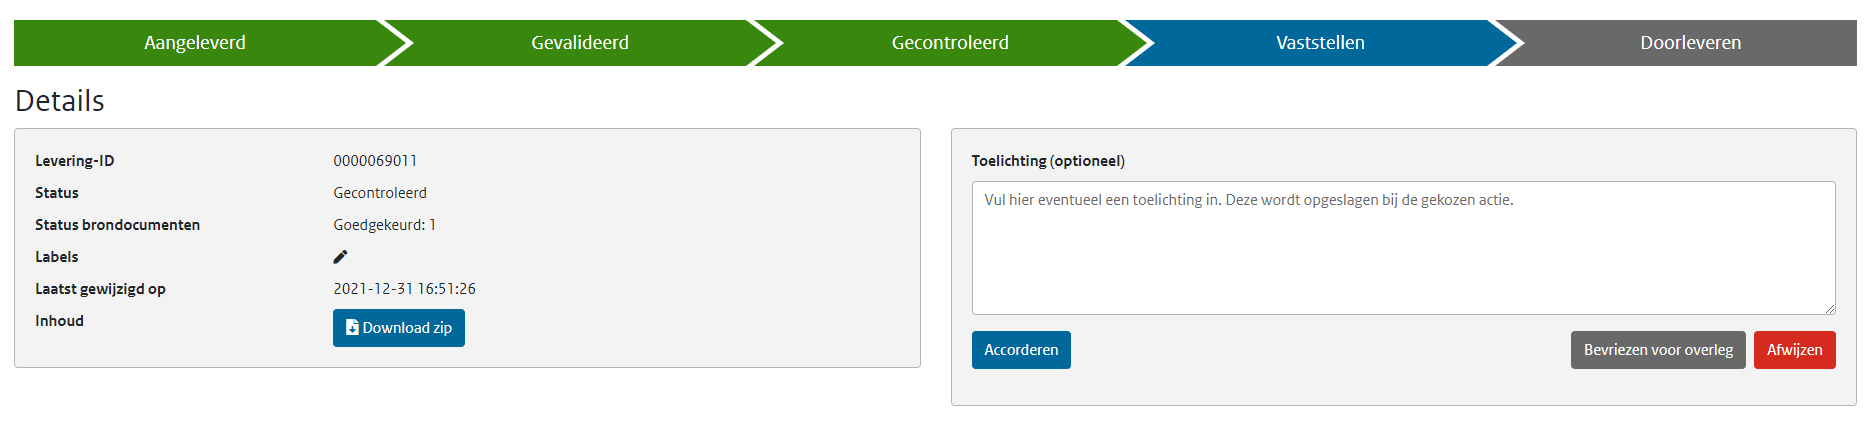Click the Goedgekeurd: 1 value
The height and width of the screenshot is (423, 1876).
point(384,225)
